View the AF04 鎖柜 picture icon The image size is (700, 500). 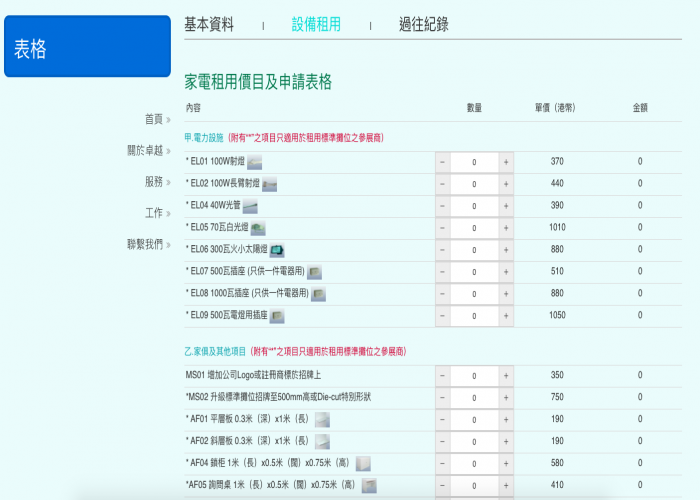pyautogui.click(x=363, y=463)
